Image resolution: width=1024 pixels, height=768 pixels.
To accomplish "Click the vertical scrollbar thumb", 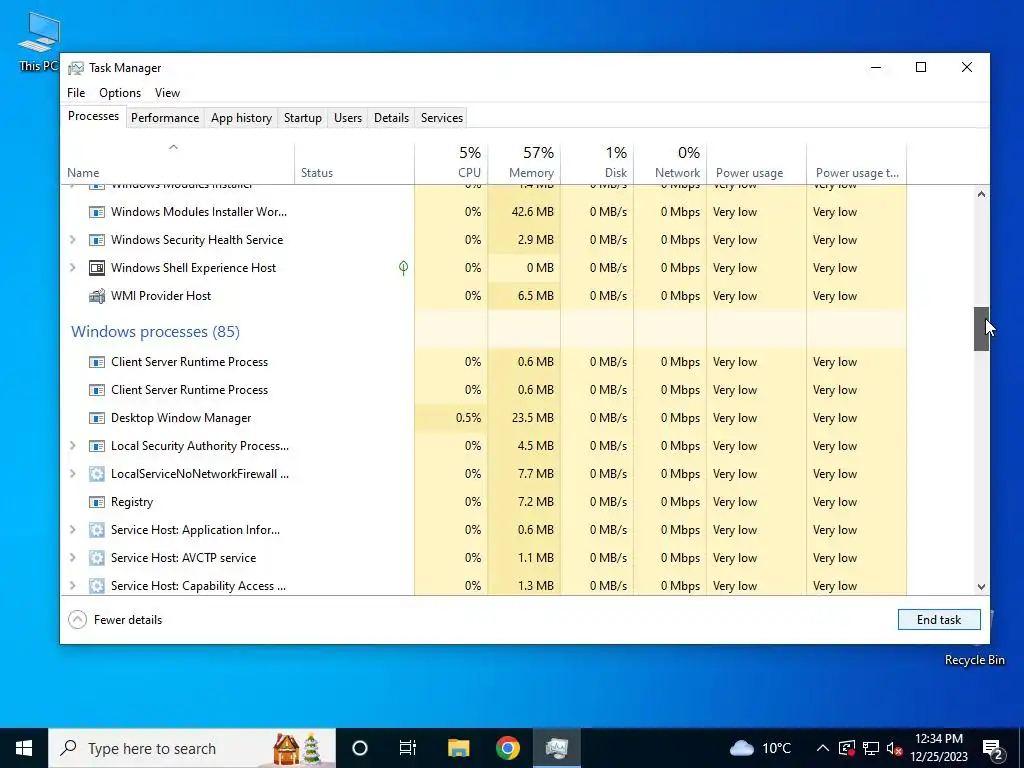I will [x=981, y=329].
